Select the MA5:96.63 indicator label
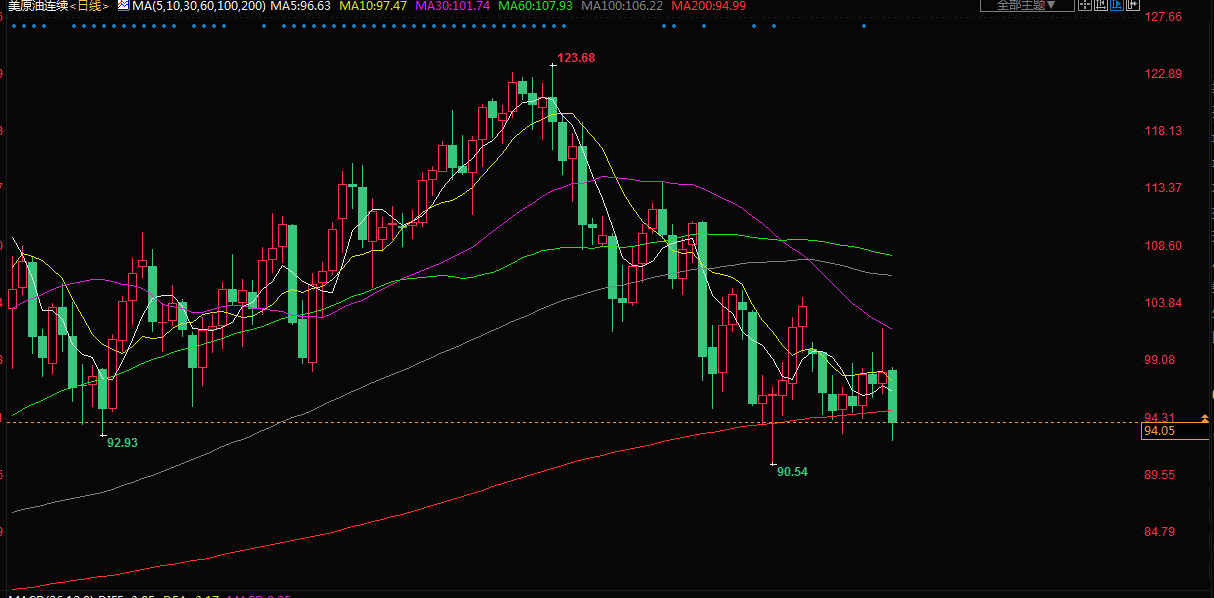Viewport: 1214px width, 598px height. coord(301,6)
